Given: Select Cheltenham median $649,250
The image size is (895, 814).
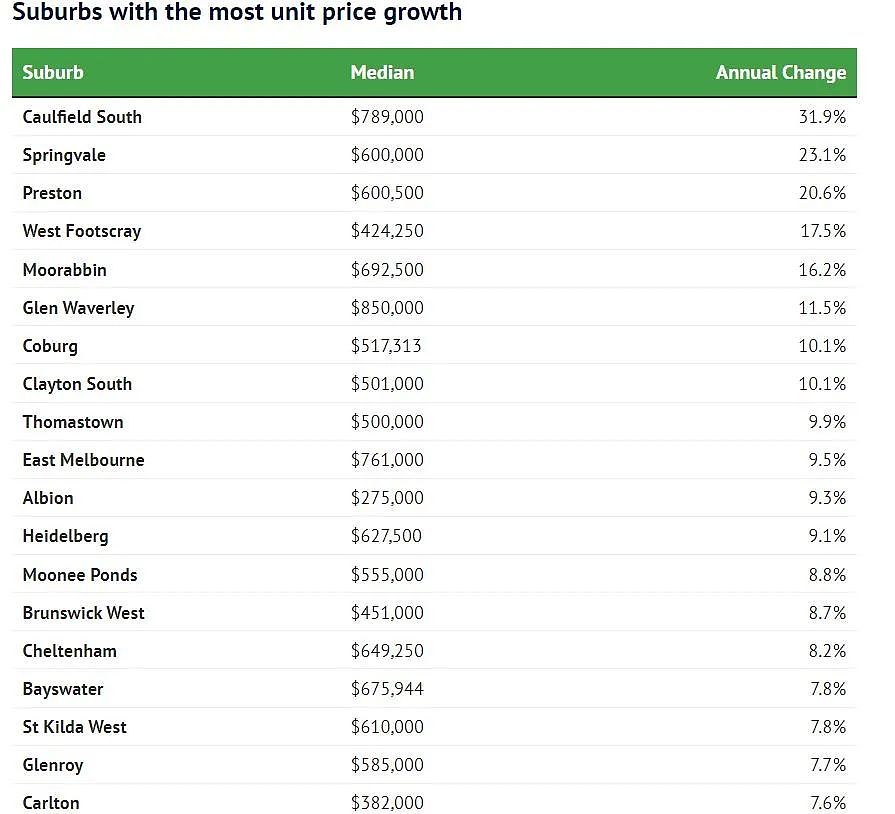Looking at the screenshot, I should pyautogui.click(x=387, y=651).
